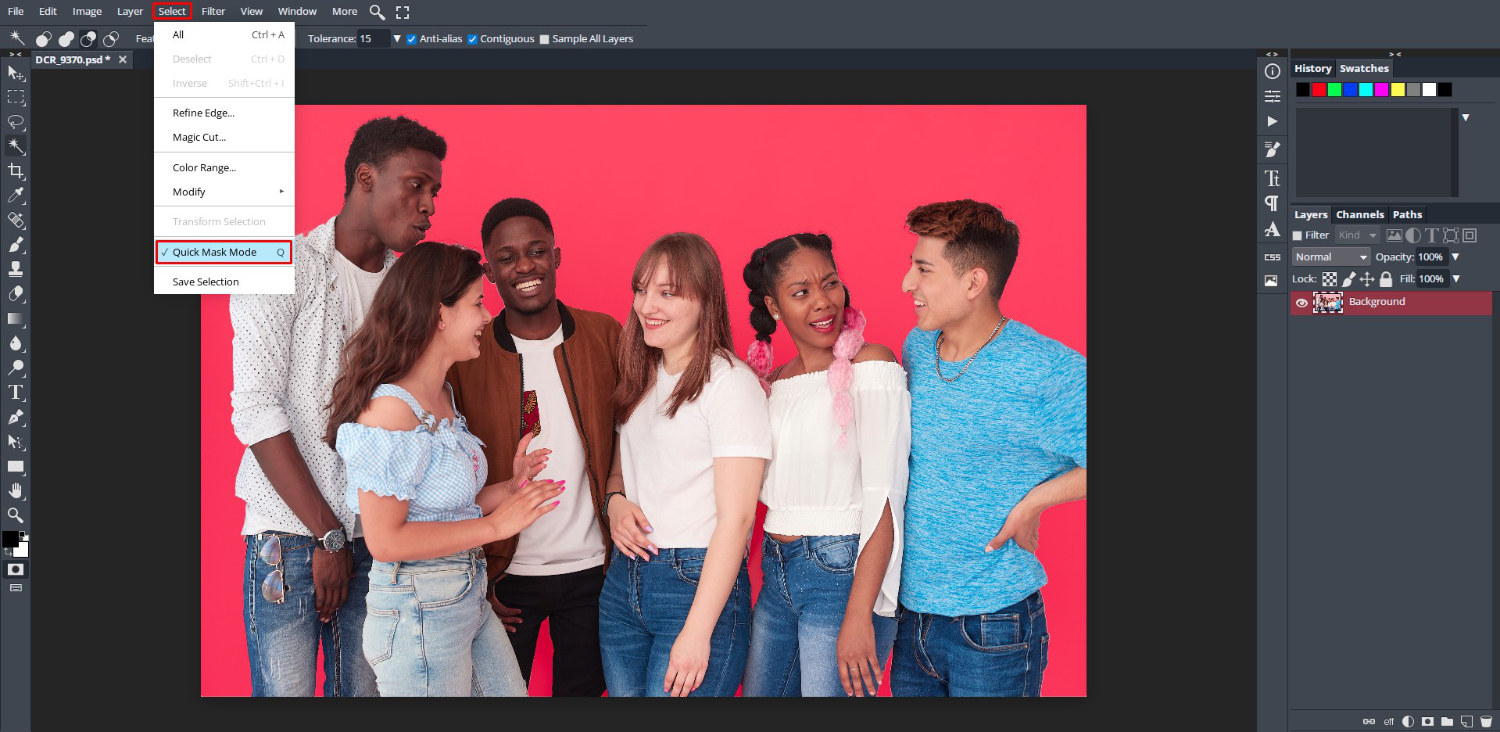Toggle lock position icon
Image resolution: width=1500 pixels, height=732 pixels.
1367,279
